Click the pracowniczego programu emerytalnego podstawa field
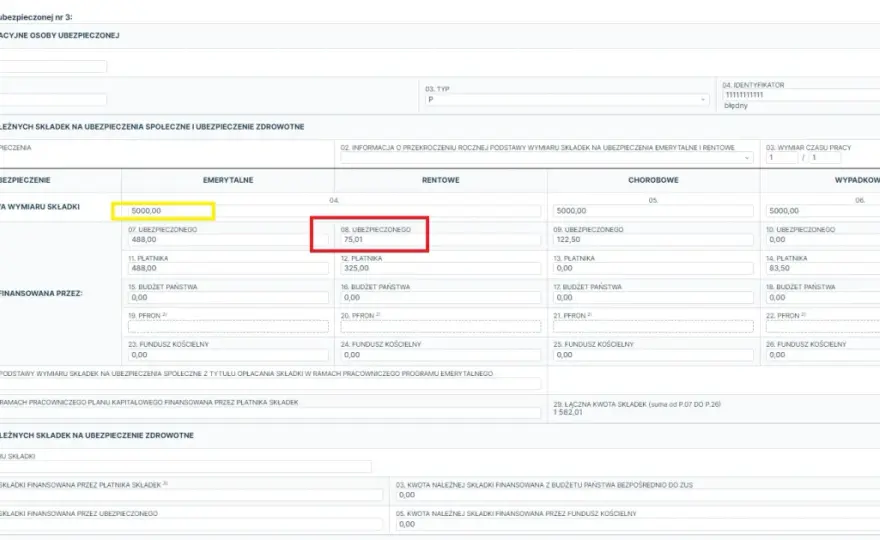The width and height of the screenshot is (880, 540). pos(271,383)
